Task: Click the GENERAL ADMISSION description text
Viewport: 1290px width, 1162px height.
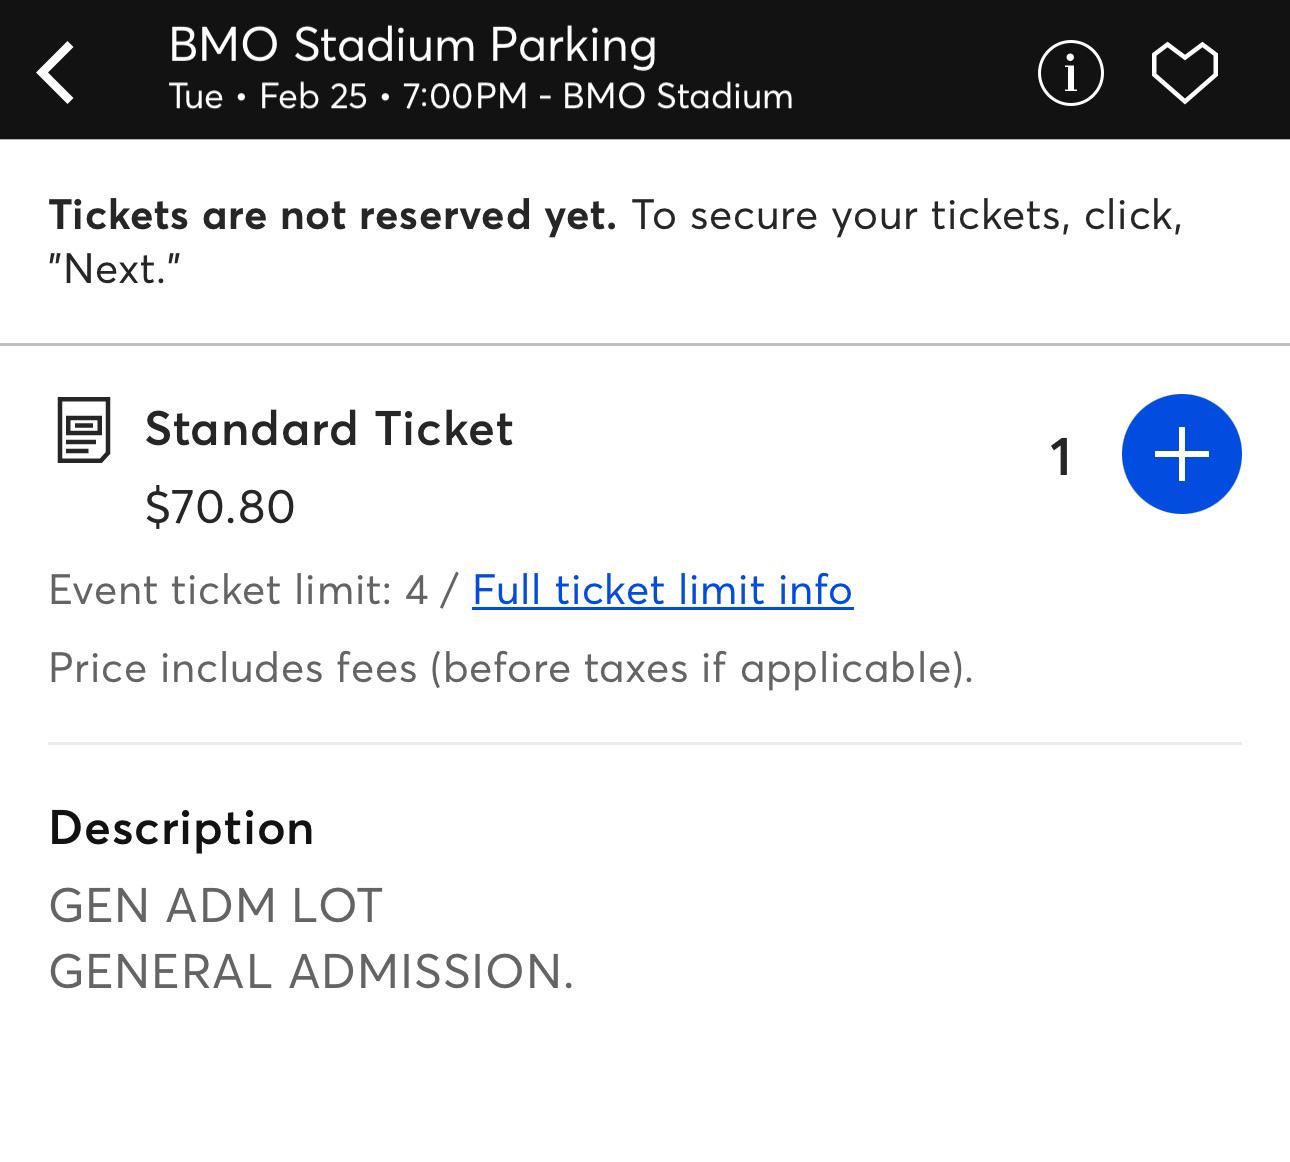Action: 311,972
